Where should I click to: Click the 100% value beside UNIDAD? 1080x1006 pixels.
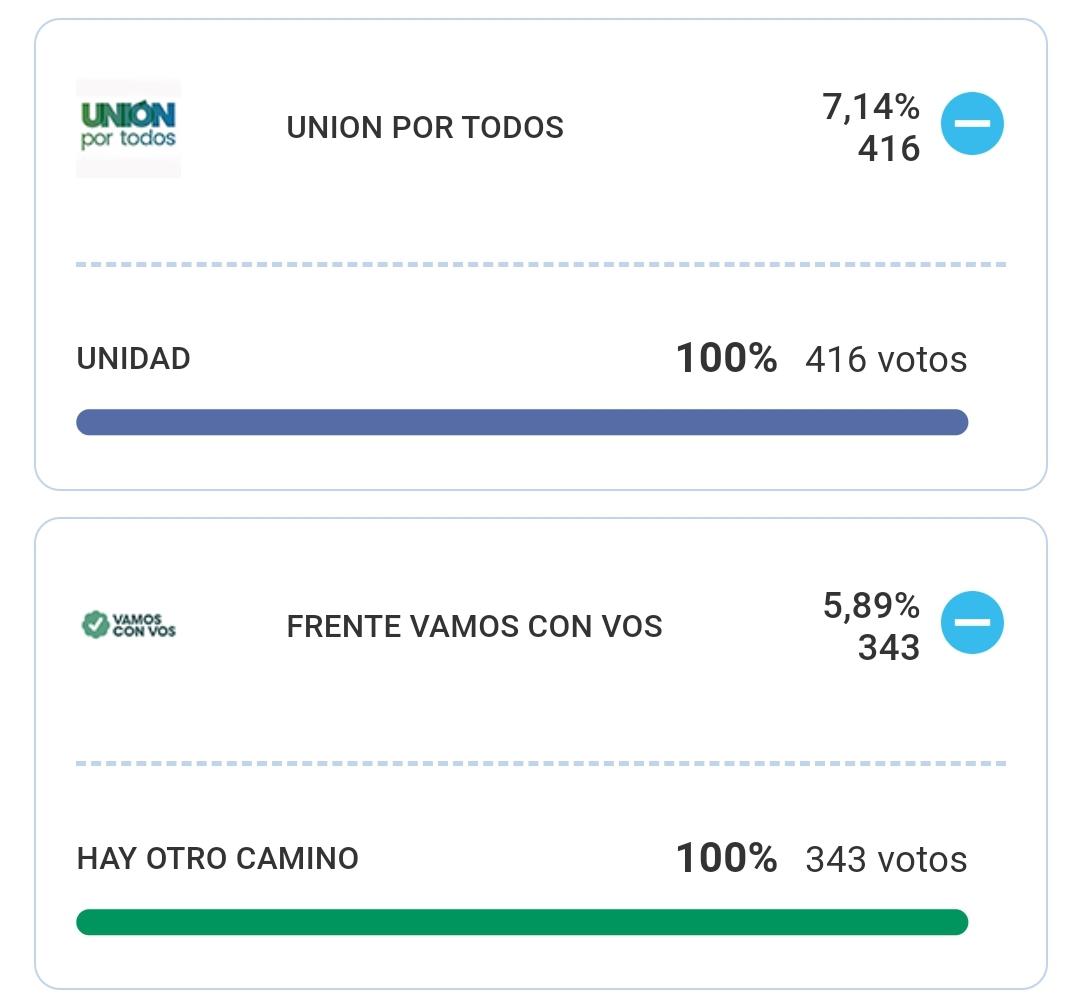tap(726, 359)
